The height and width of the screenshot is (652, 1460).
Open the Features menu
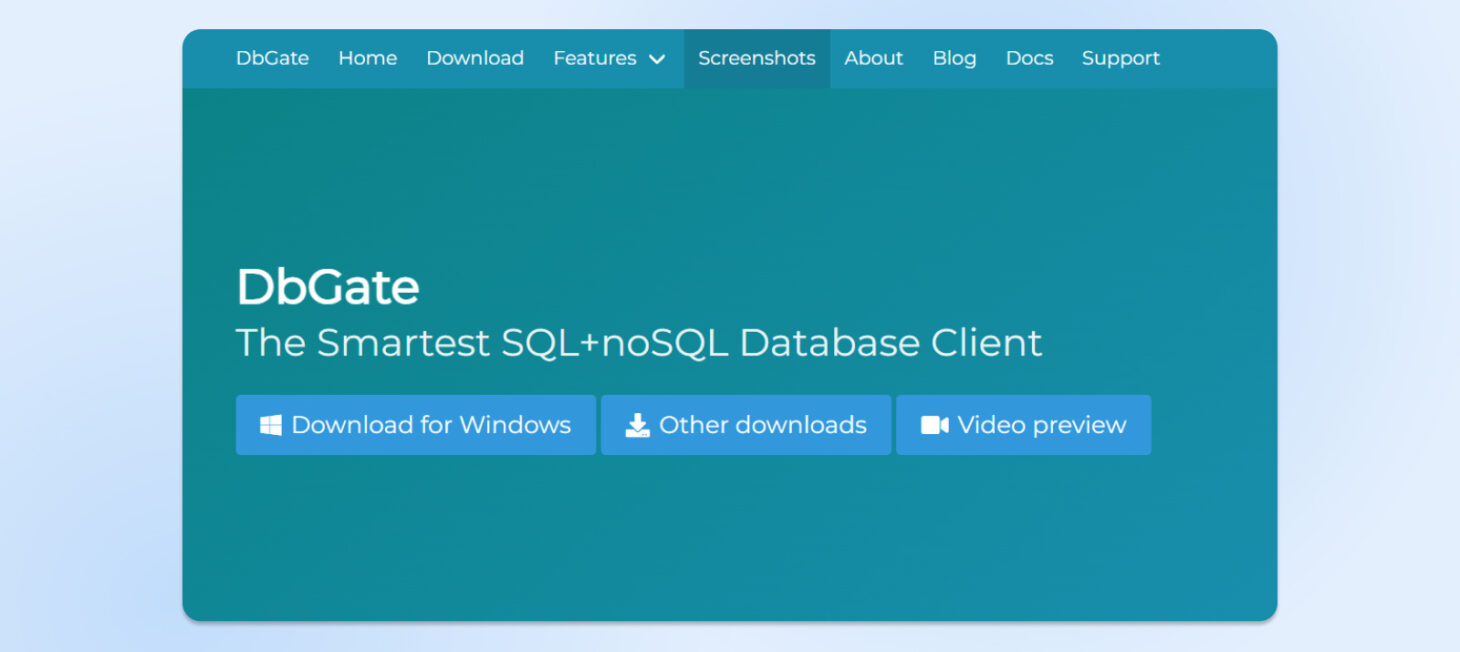(x=595, y=58)
